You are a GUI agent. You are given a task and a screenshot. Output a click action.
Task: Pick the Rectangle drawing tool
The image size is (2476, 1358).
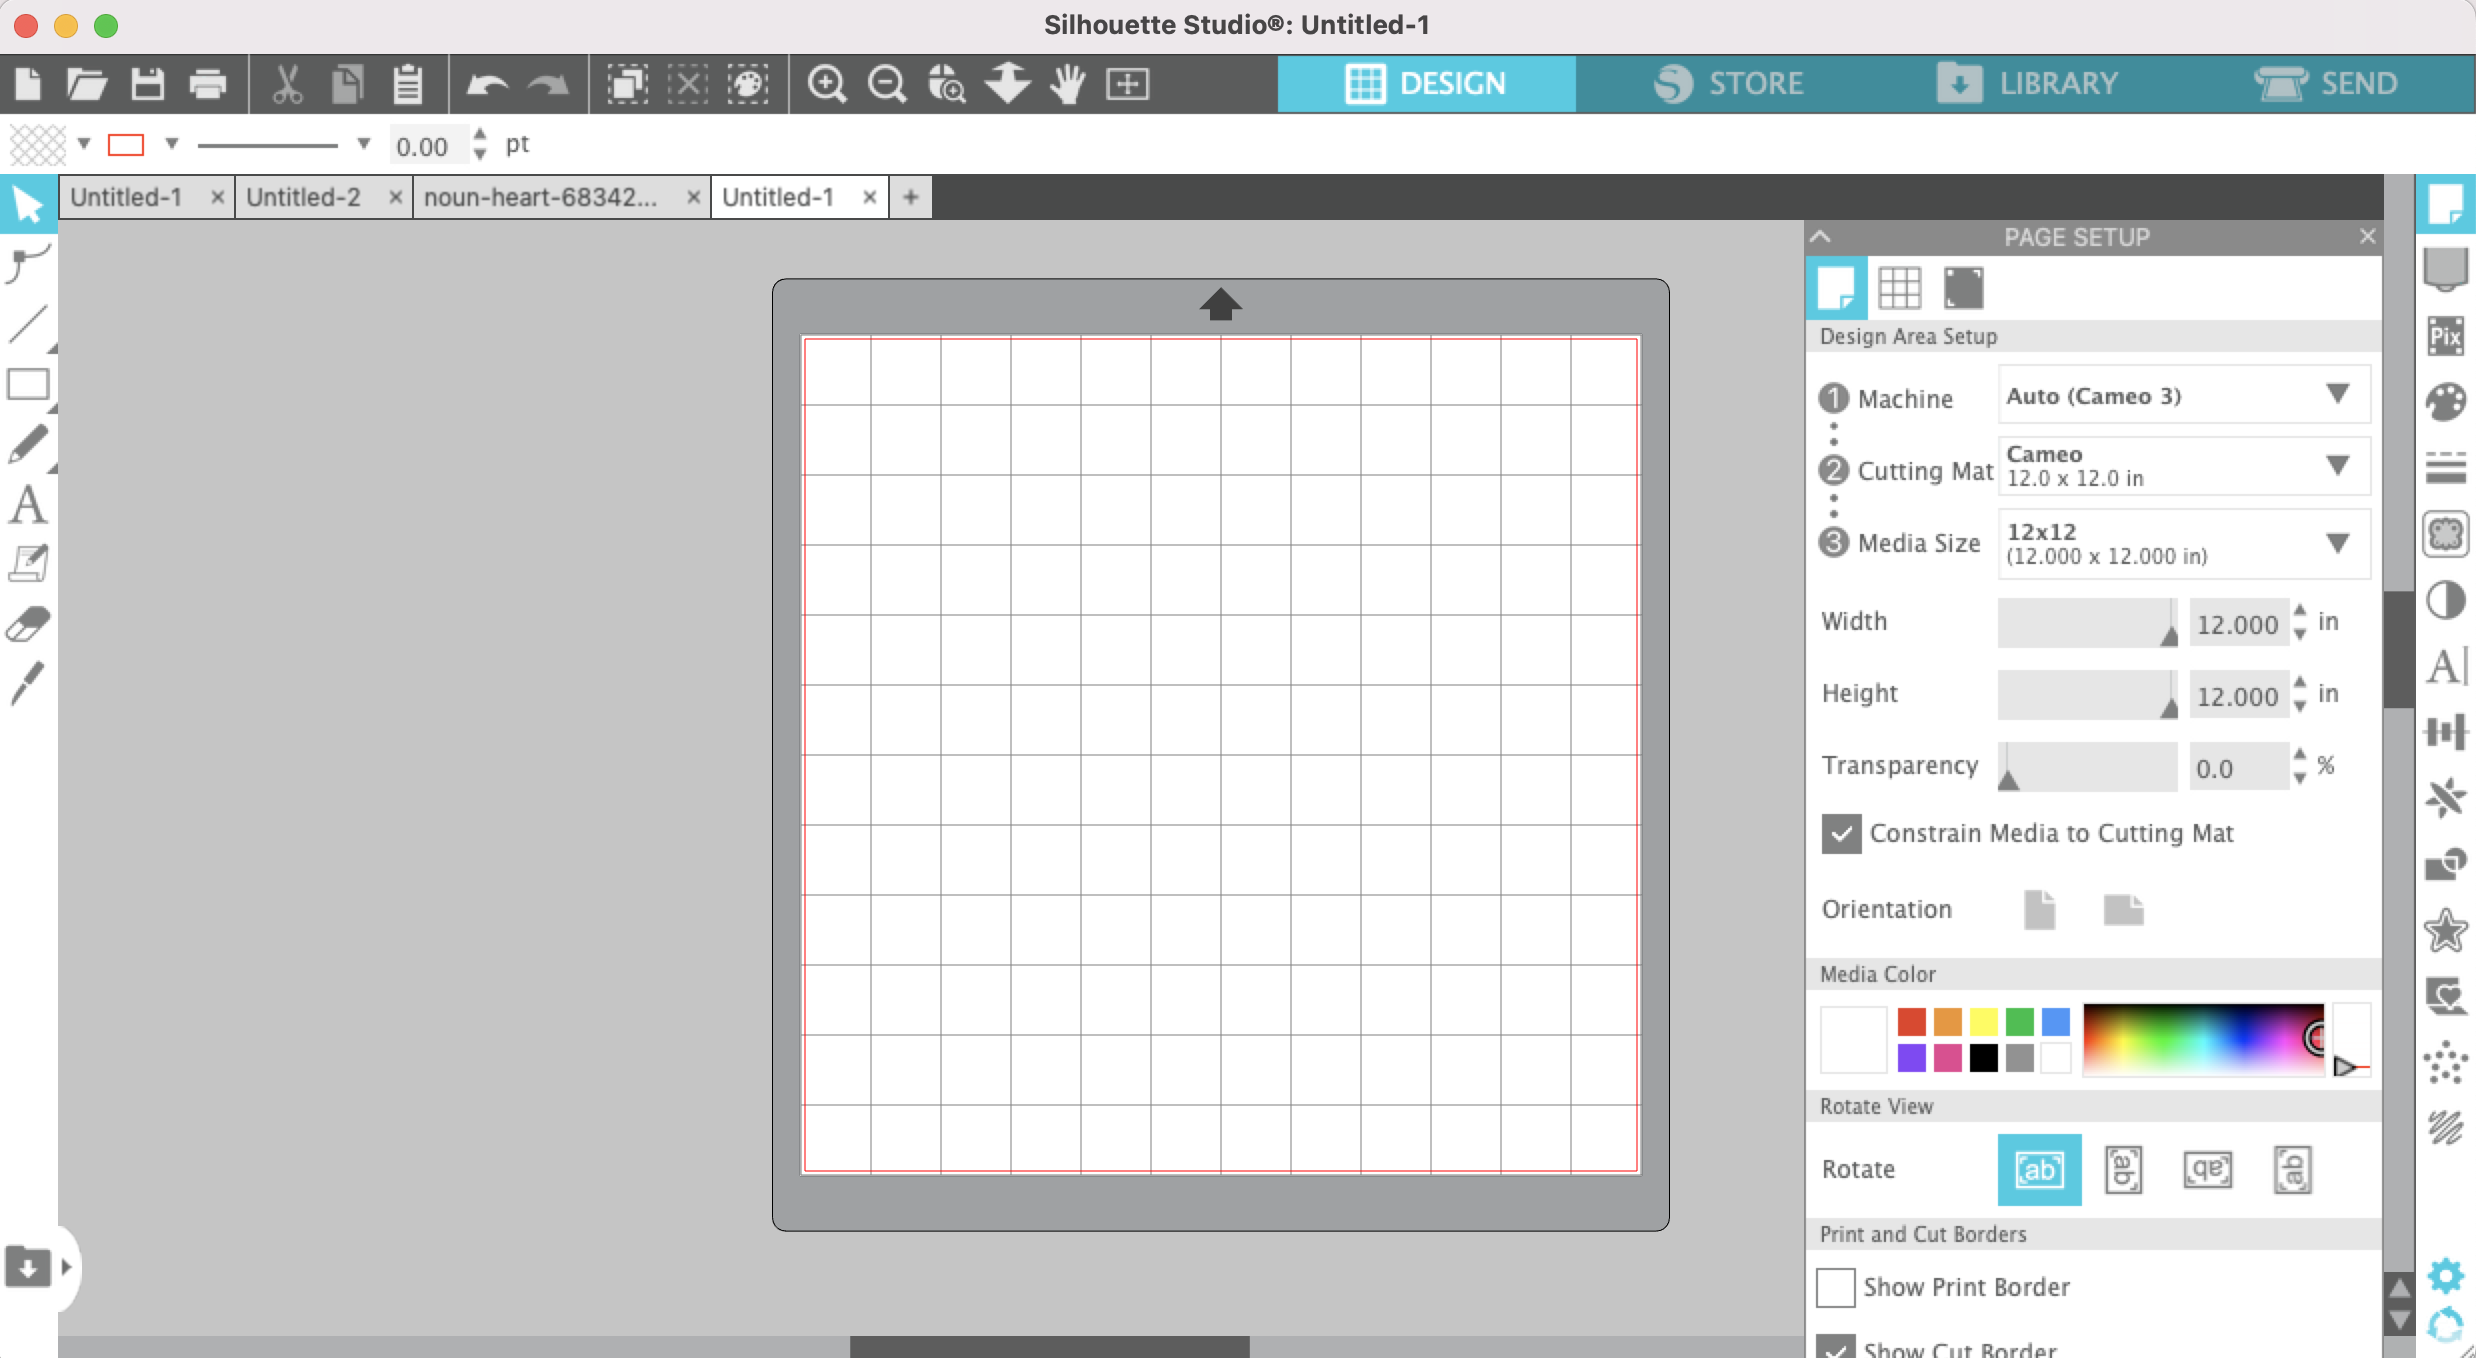pos(28,385)
